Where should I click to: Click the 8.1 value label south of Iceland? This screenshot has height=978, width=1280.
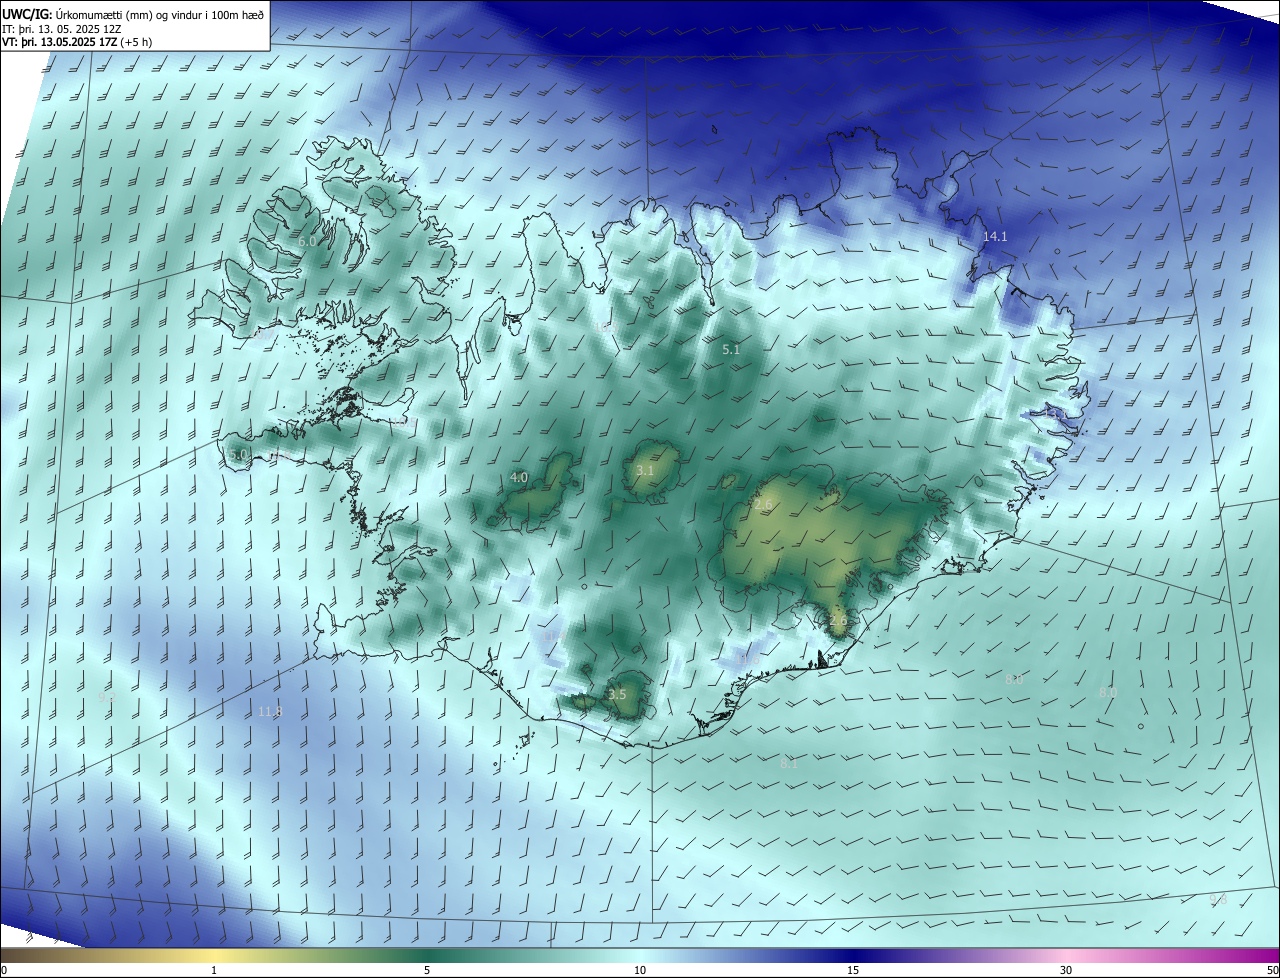789,764
